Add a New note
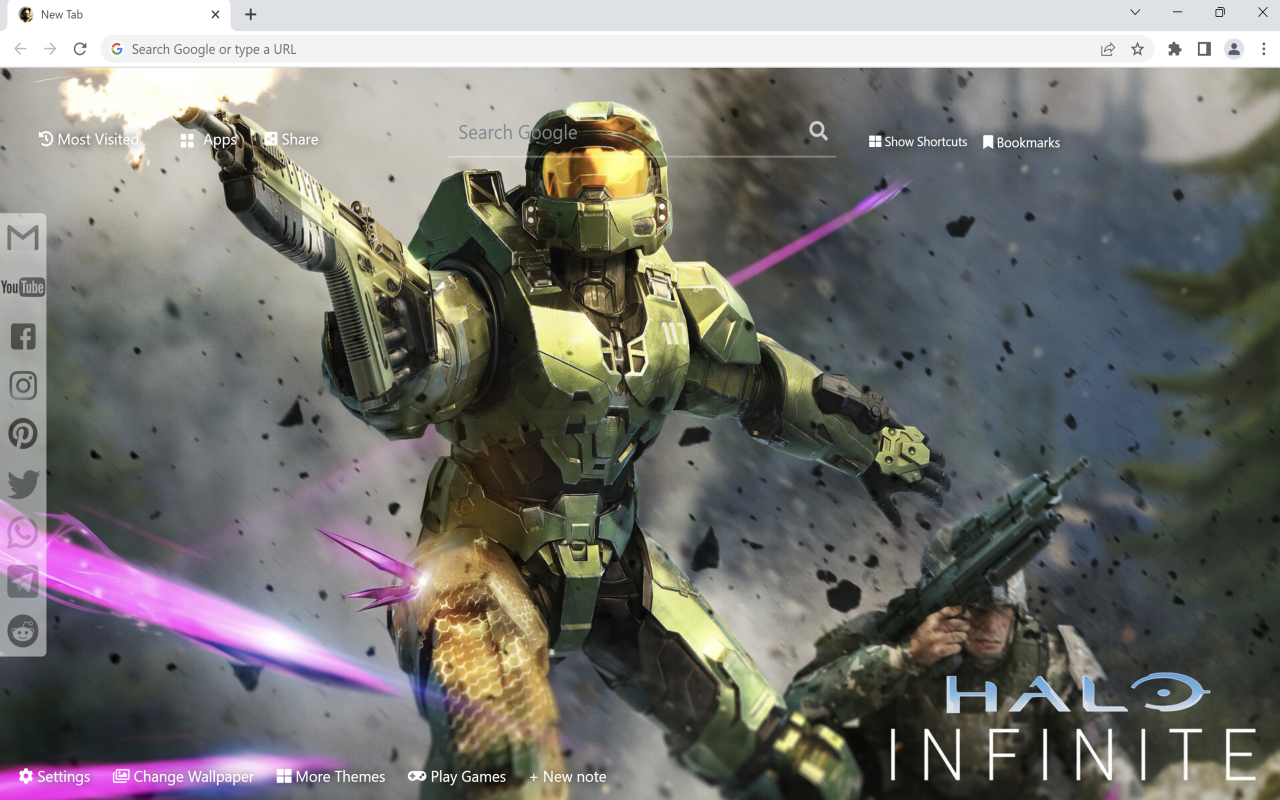The image size is (1280, 800). [568, 776]
